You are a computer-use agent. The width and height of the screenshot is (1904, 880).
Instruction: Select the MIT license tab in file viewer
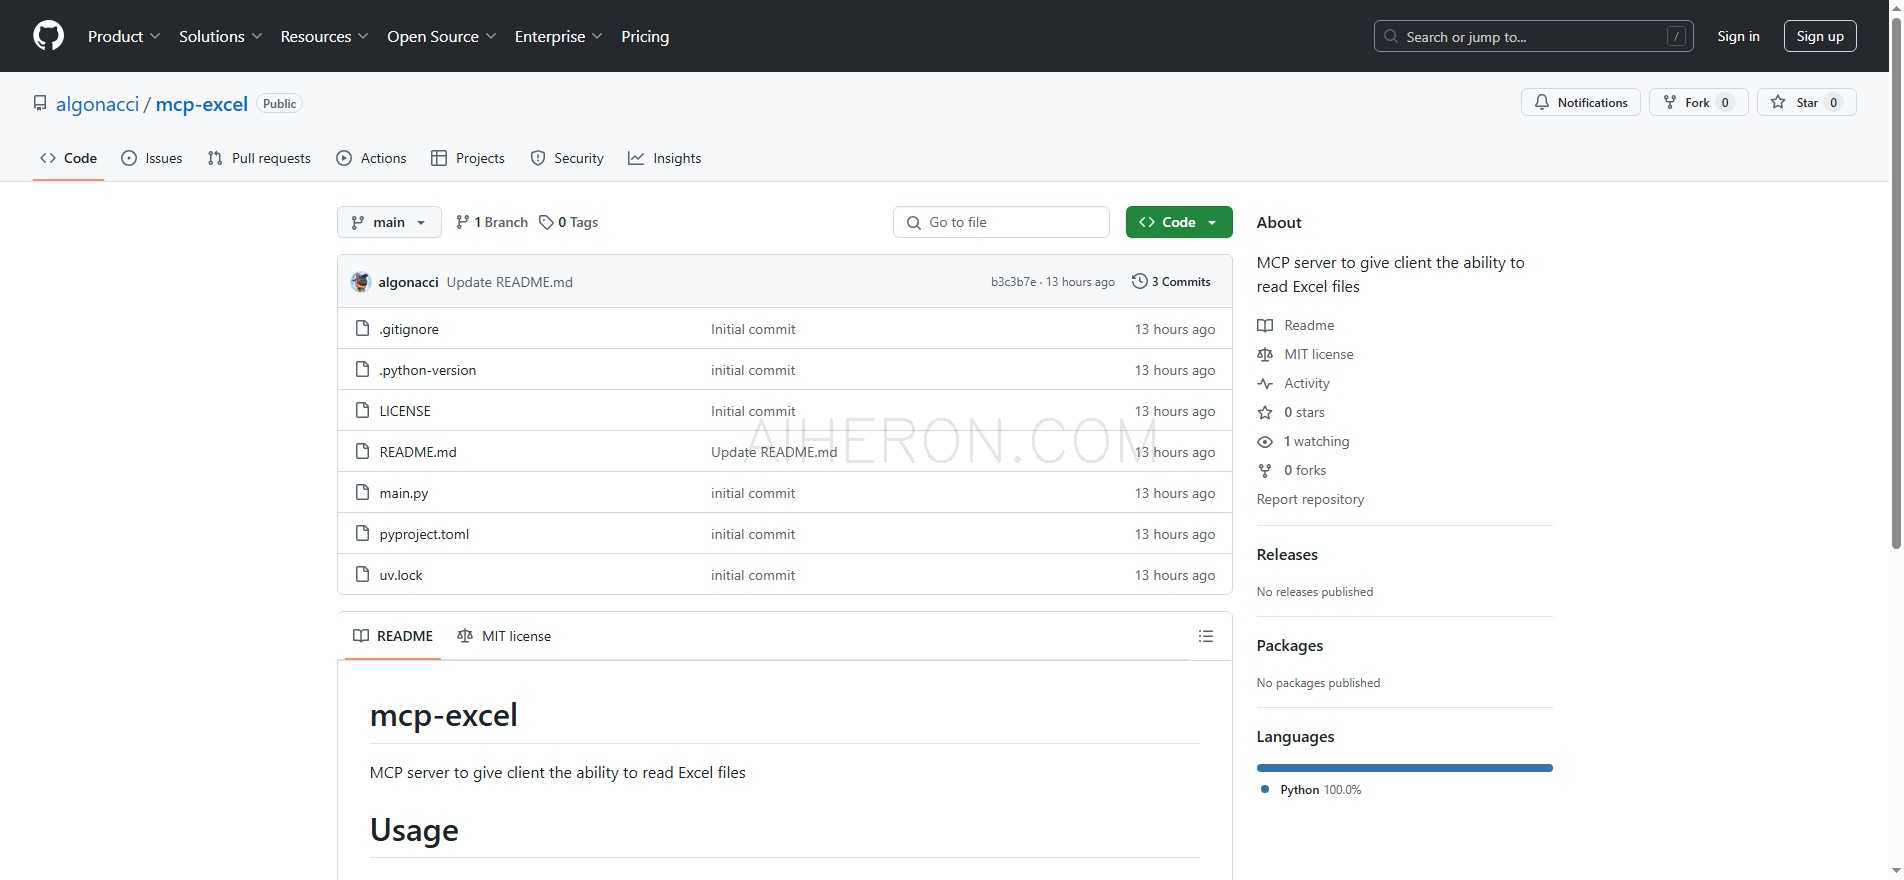click(504, 636)
